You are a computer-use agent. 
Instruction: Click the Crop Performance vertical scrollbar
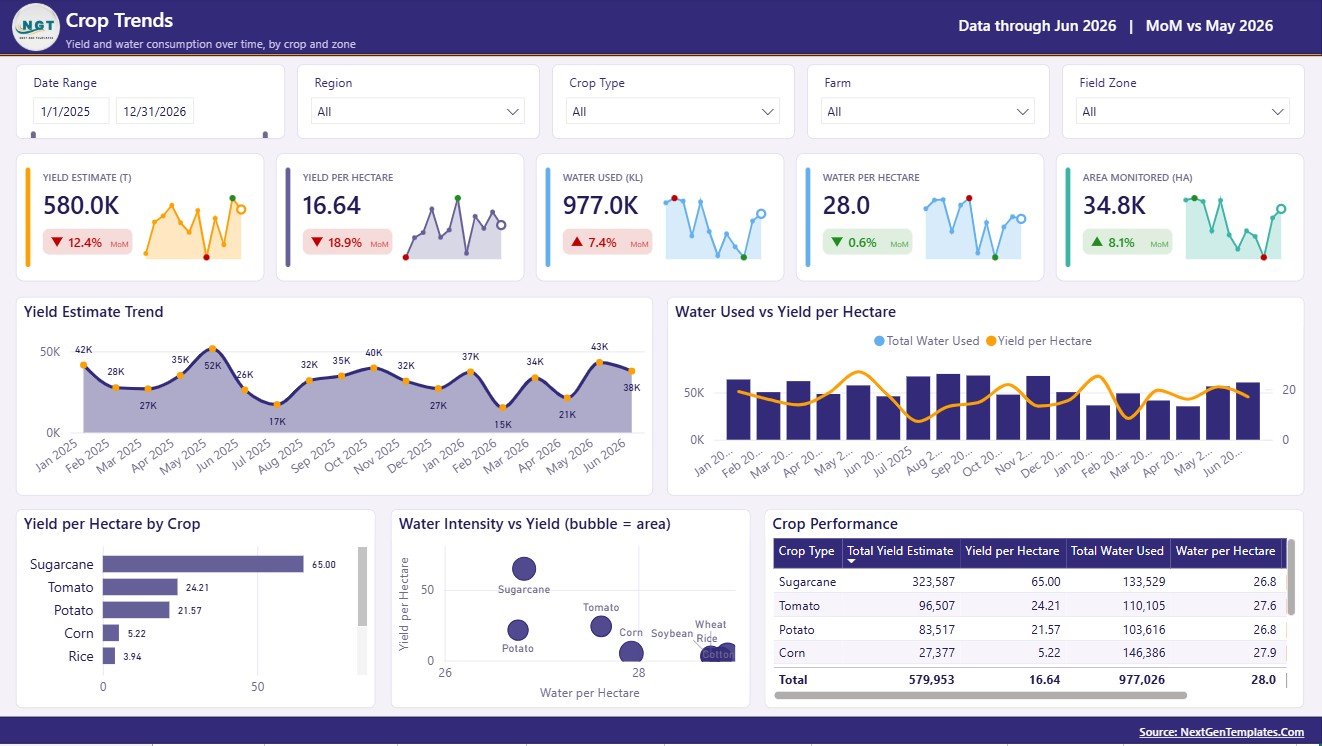[x=1290, y=578]
